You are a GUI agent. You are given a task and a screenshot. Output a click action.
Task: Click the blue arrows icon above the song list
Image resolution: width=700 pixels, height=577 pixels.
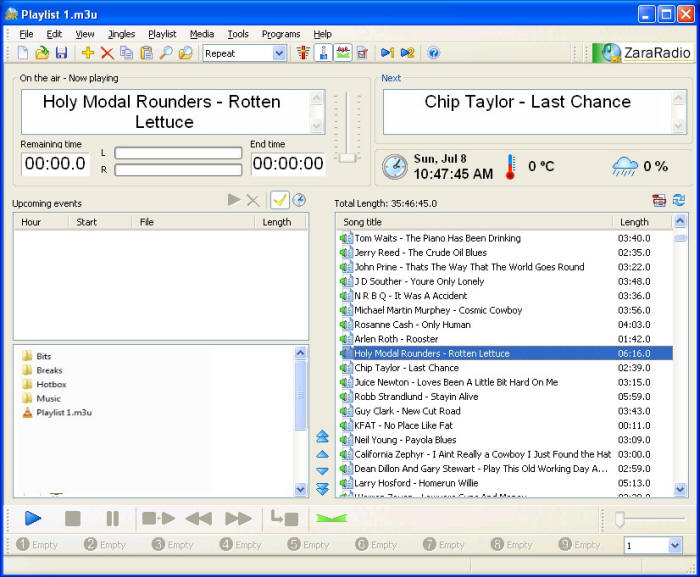coord(679,200)
